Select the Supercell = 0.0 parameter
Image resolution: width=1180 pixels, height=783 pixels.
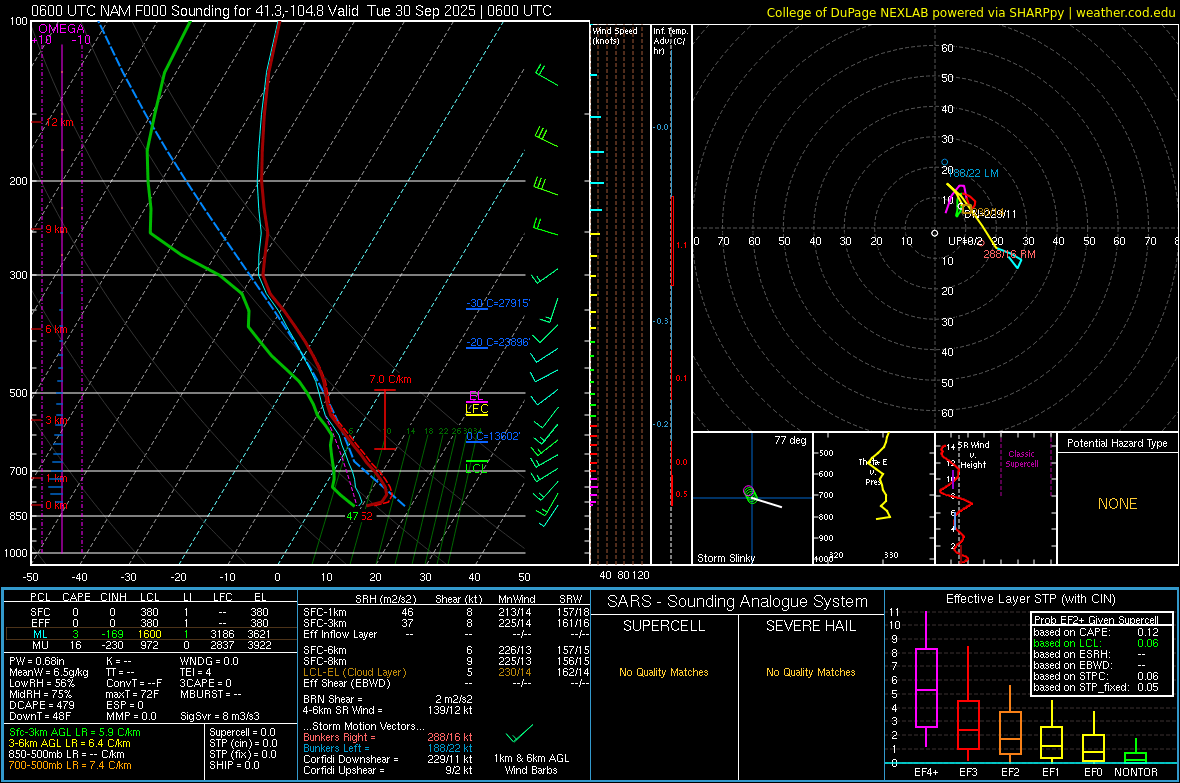[242, 732]
